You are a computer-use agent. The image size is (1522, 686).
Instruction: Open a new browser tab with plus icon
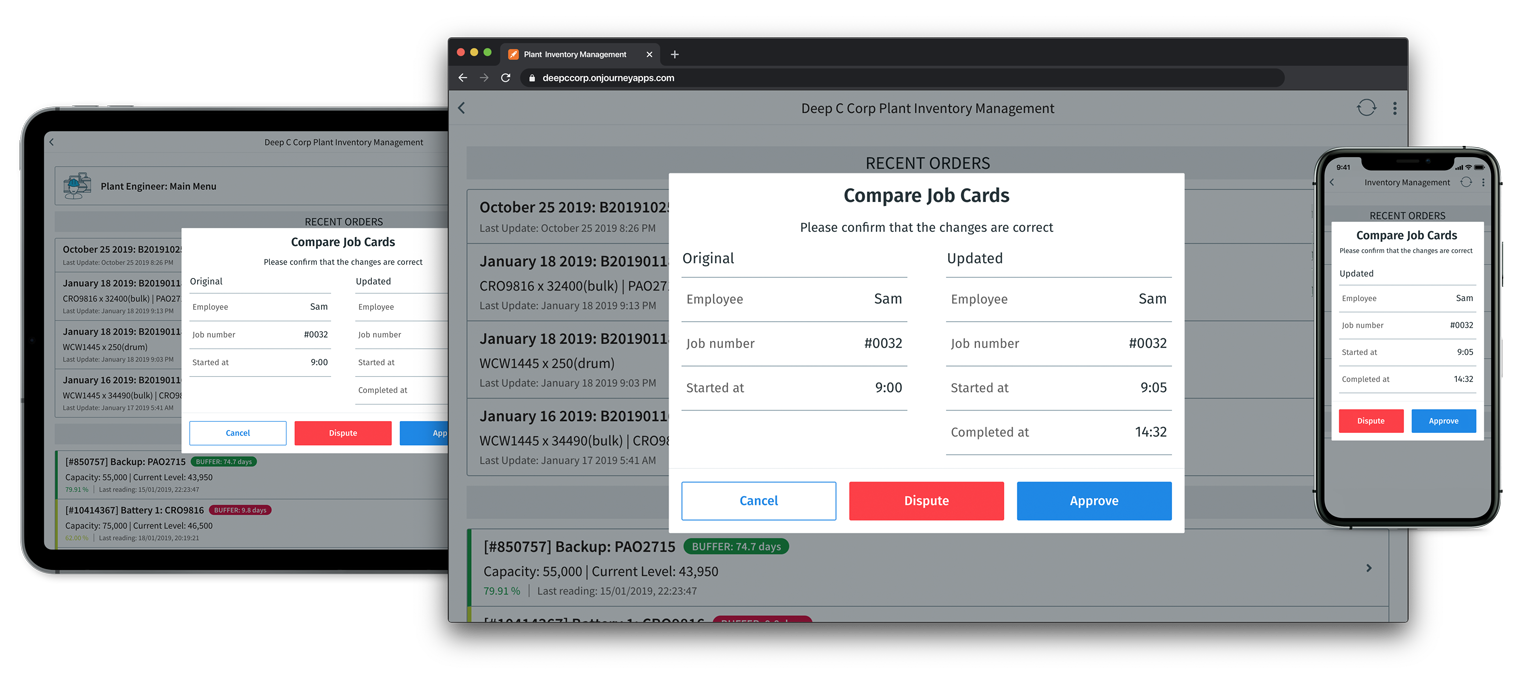coord(674,54)
